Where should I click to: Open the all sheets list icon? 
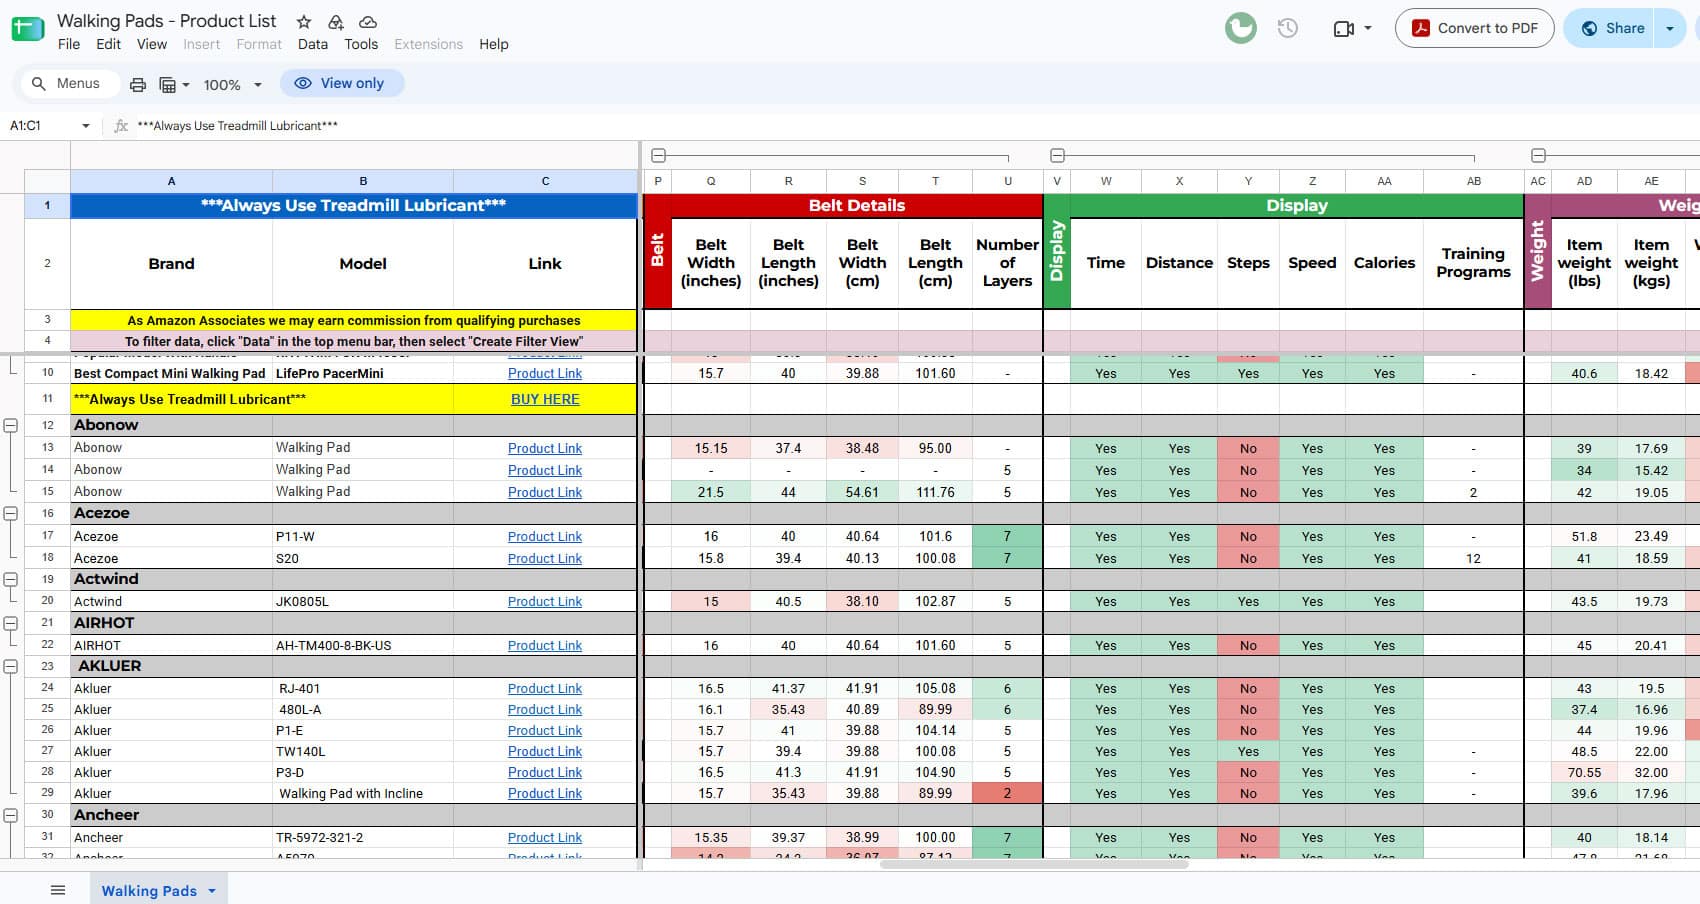(58, 890)
